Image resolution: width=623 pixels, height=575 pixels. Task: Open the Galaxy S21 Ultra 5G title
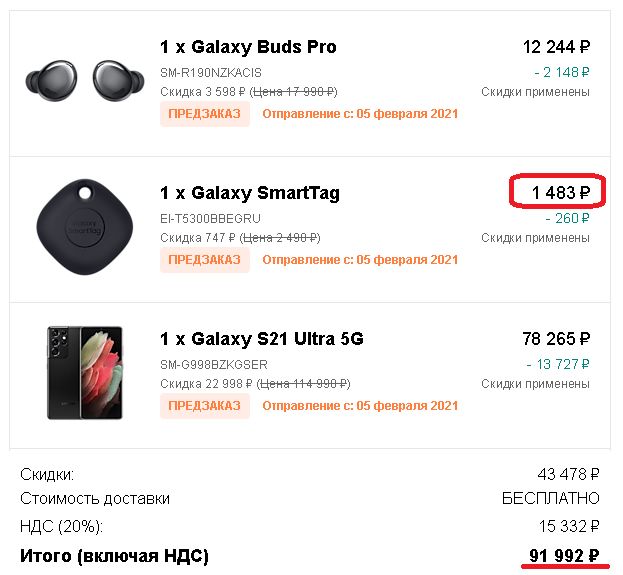(262, 339)
